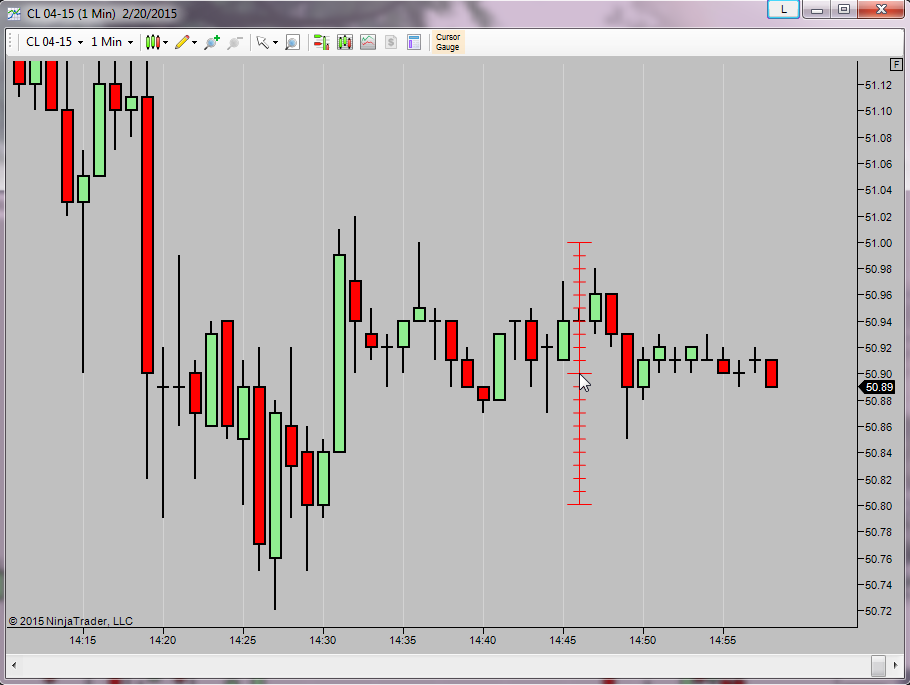
Task: Open the chart Properties icon
Action: click(x=414, y=42)
